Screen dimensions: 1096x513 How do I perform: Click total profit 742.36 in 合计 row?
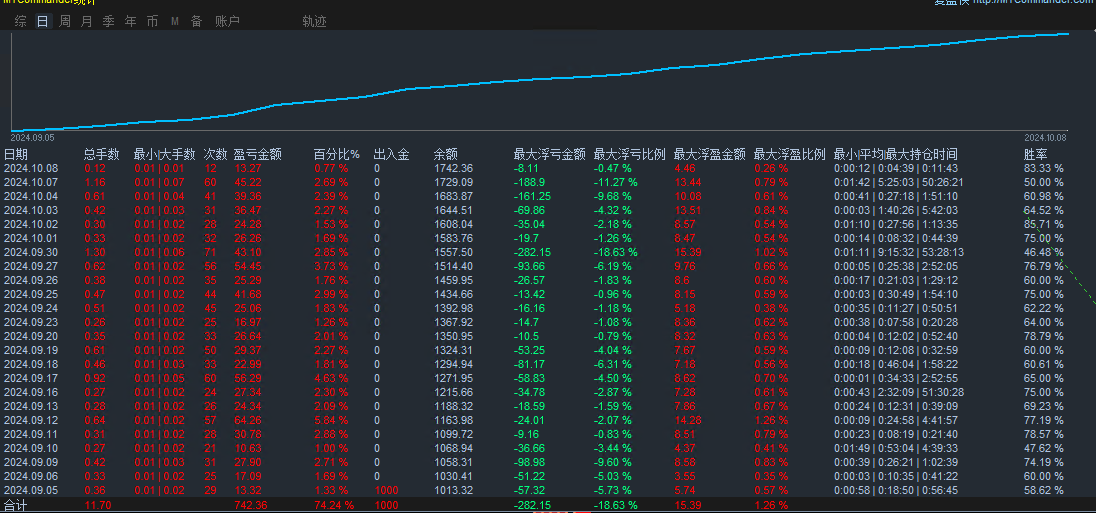(250, 505)
